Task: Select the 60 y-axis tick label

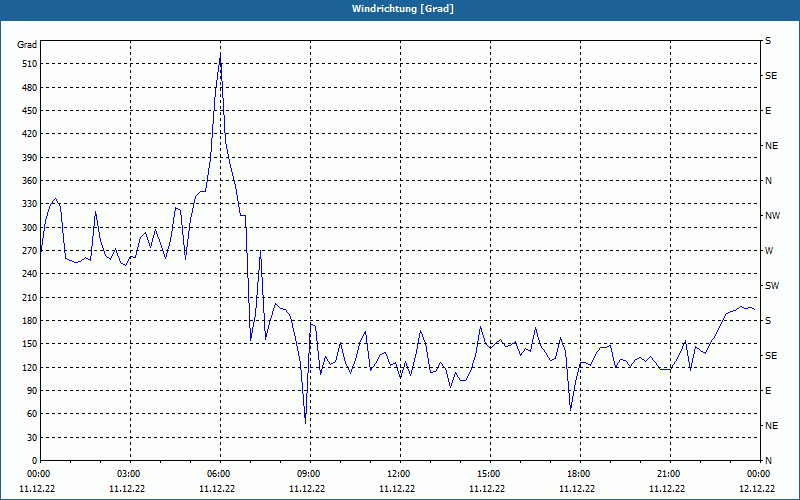Action: [x=32, y=413]
